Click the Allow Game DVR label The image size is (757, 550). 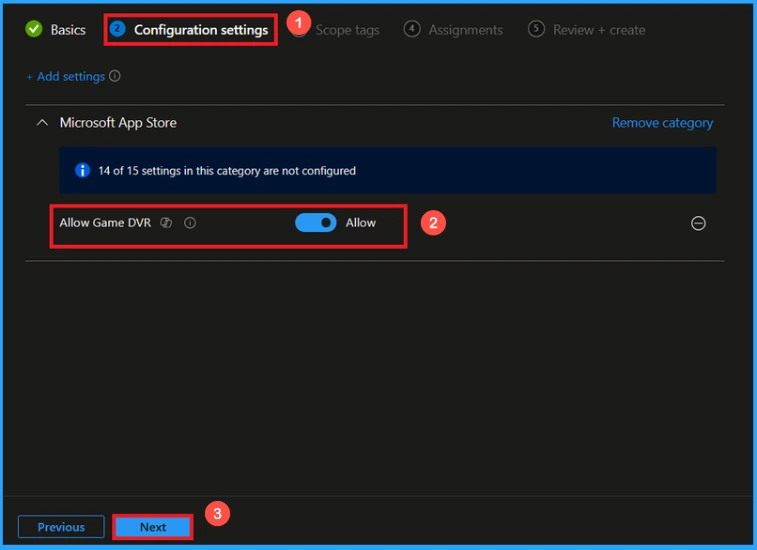(x=105, y=223)
